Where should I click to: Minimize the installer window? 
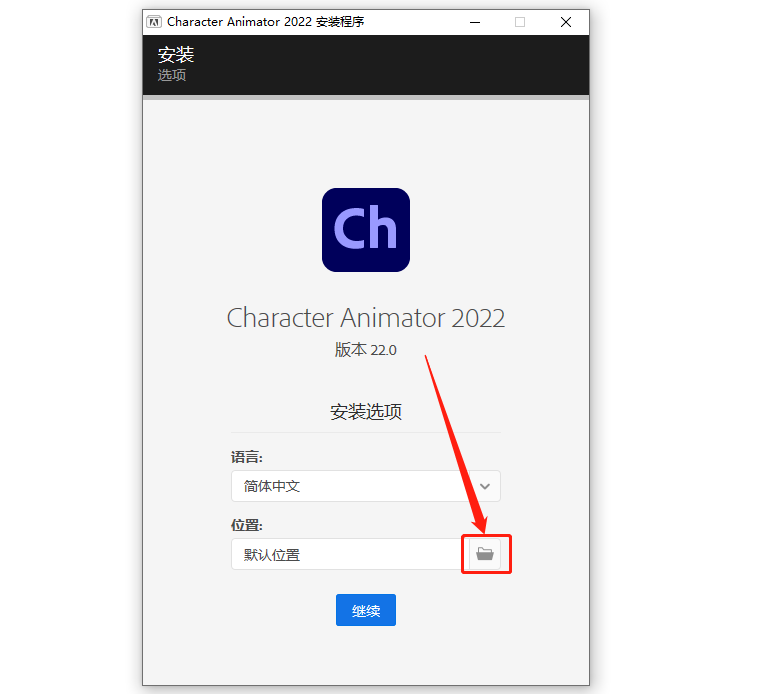475,22
